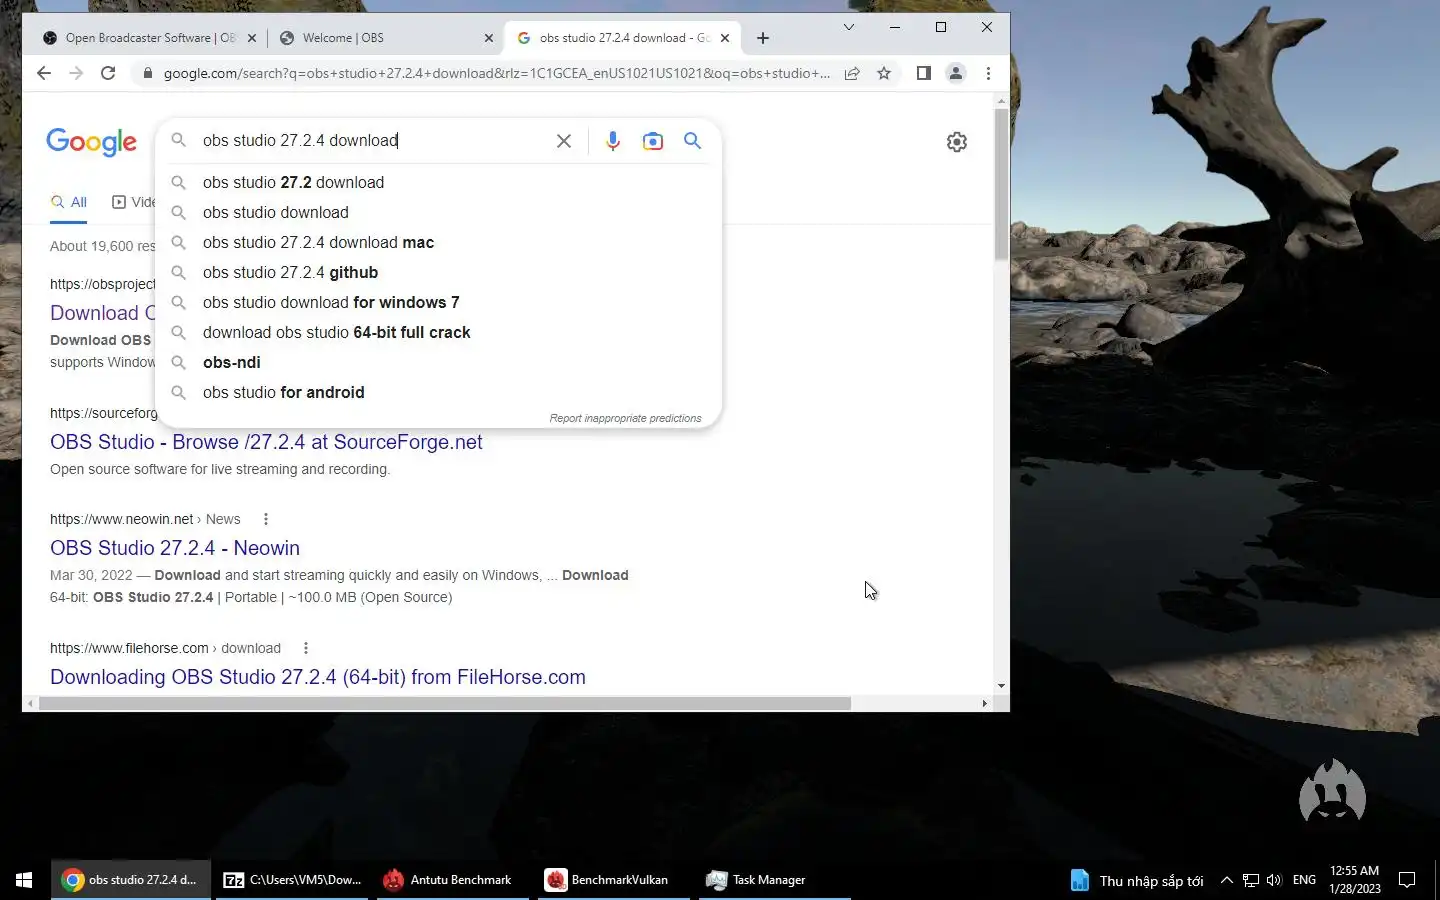1440x900 pixels.
Task: Click the blue magnifier search button
Action: 692,141
